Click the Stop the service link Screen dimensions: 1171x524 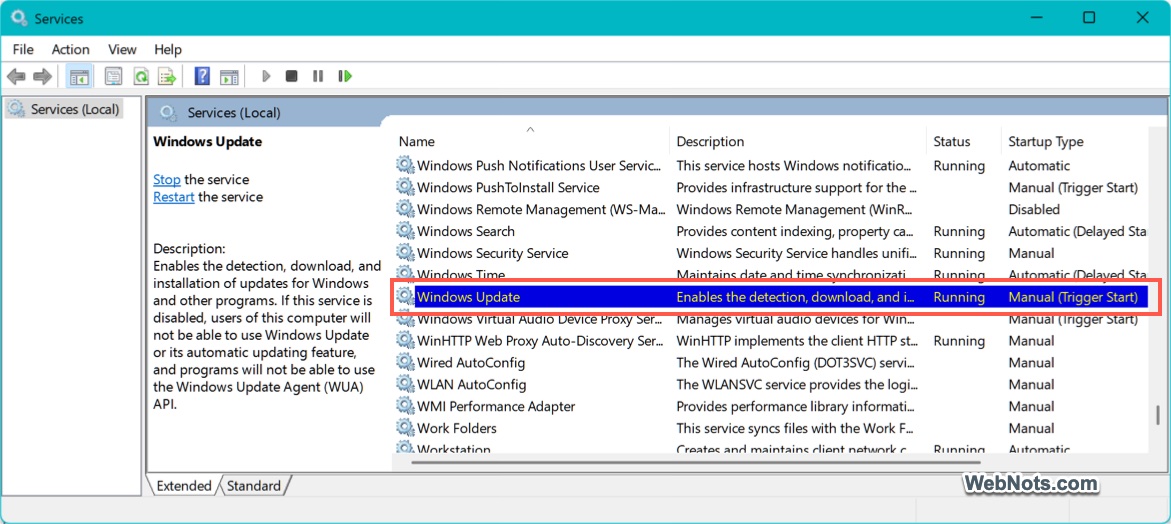167,180
